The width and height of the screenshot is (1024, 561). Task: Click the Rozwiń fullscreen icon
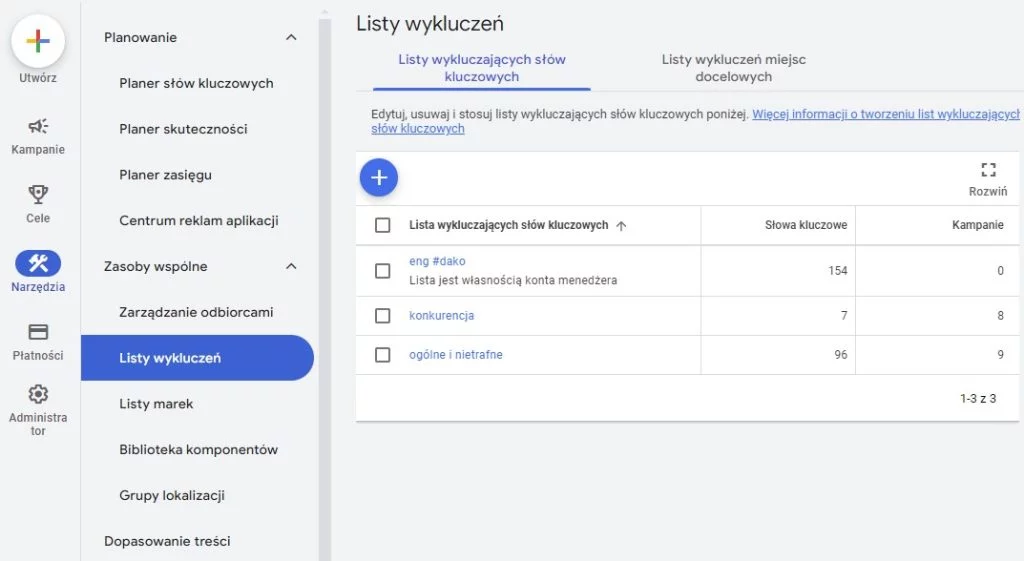(x=988, y=170)
